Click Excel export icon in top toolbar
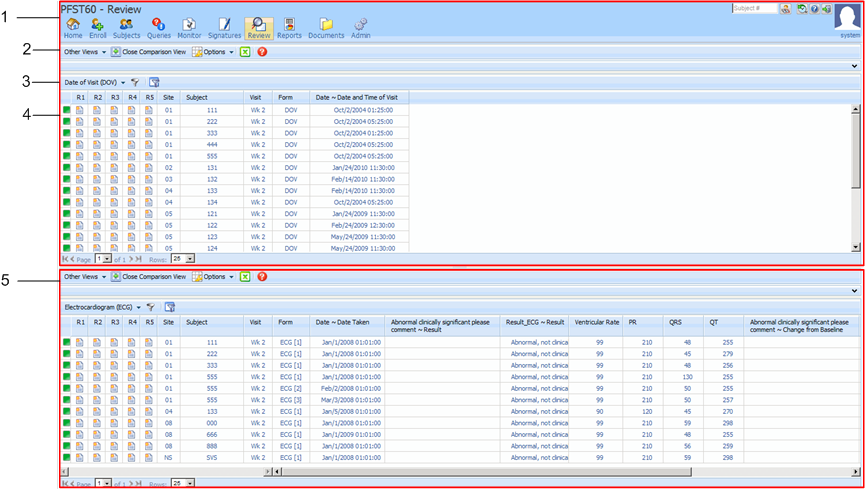865x490 pixels. [245, 51]
